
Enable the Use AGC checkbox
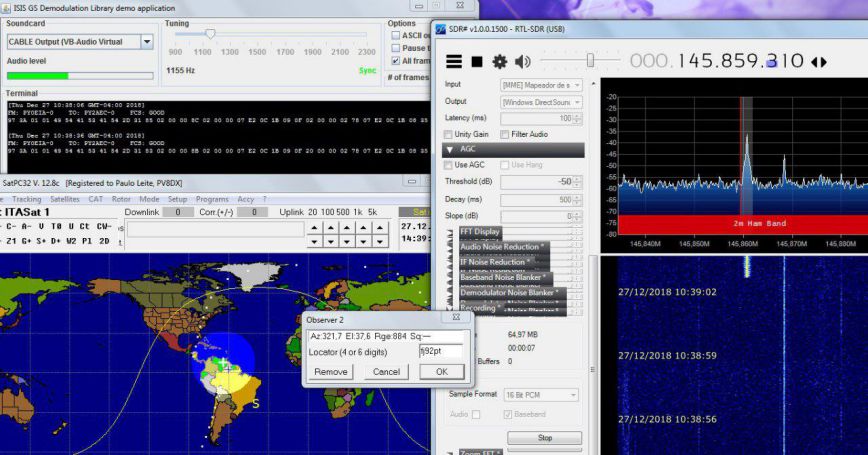click(x=450, y=165)
